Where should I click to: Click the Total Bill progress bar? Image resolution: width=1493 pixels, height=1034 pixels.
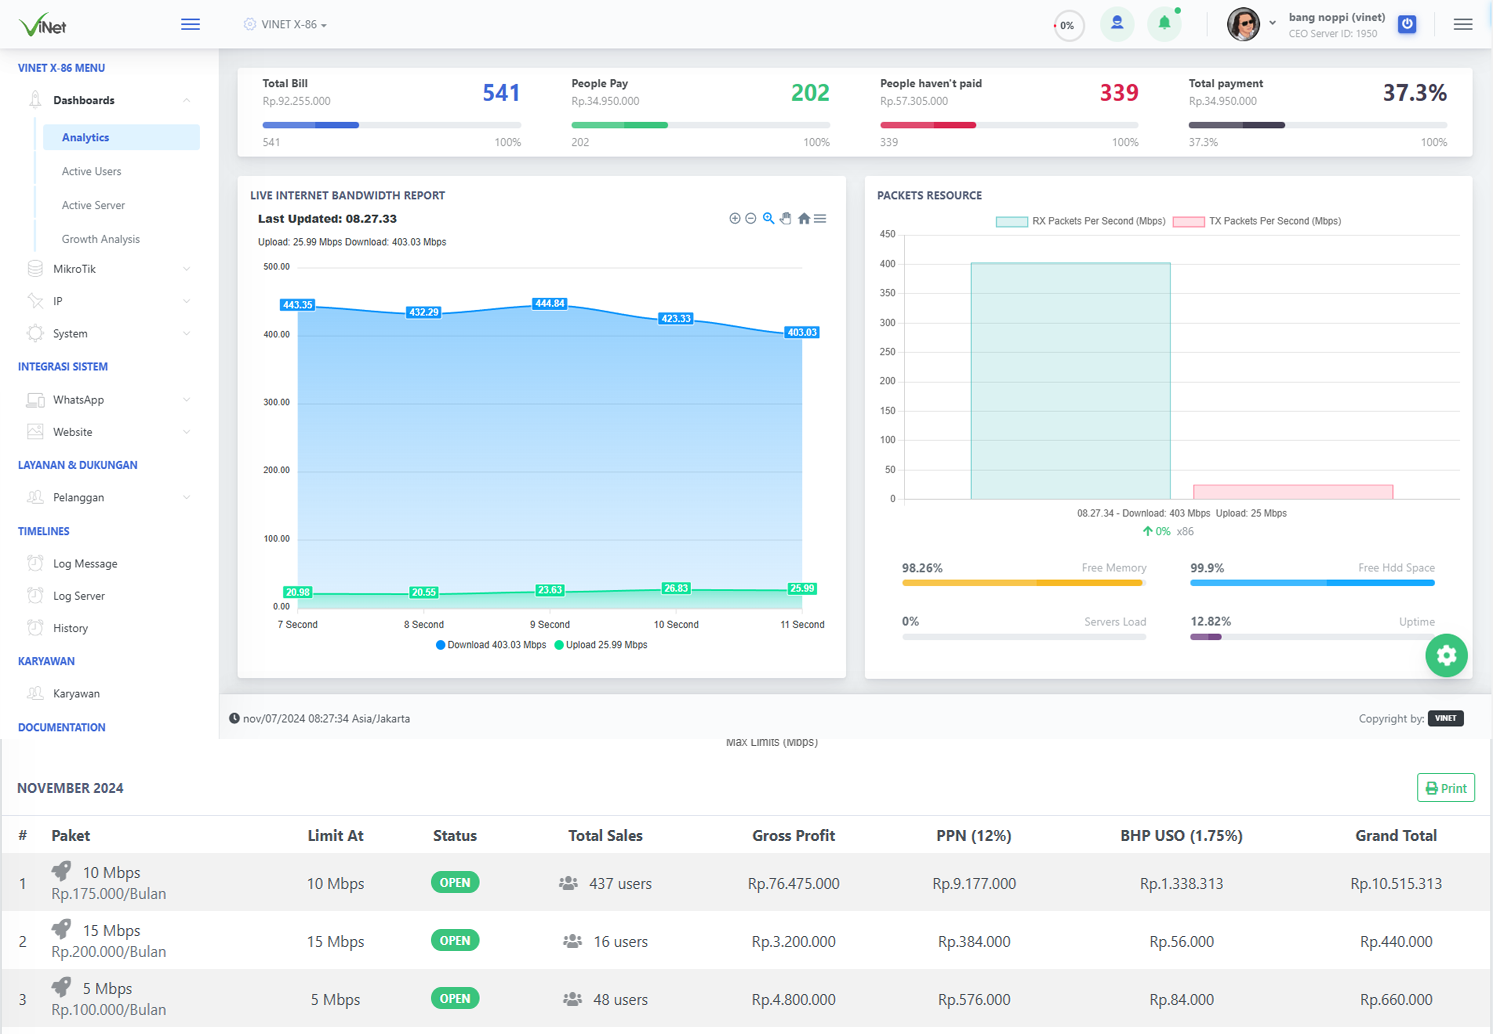pyautogui.click(x=391, y=125)
